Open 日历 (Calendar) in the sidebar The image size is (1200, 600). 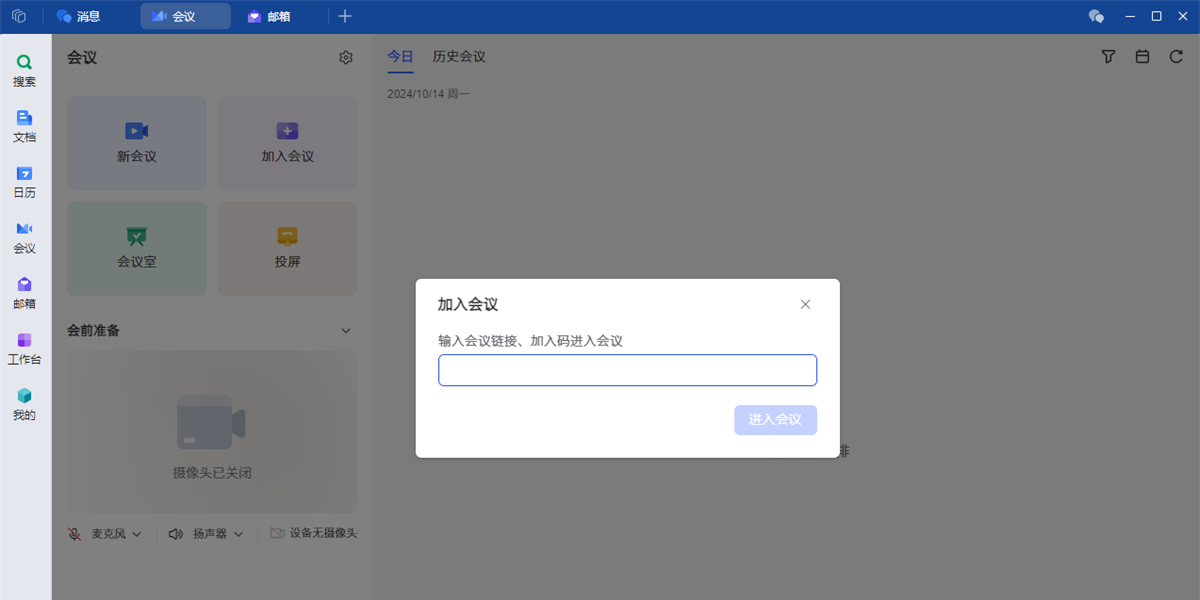24,181
